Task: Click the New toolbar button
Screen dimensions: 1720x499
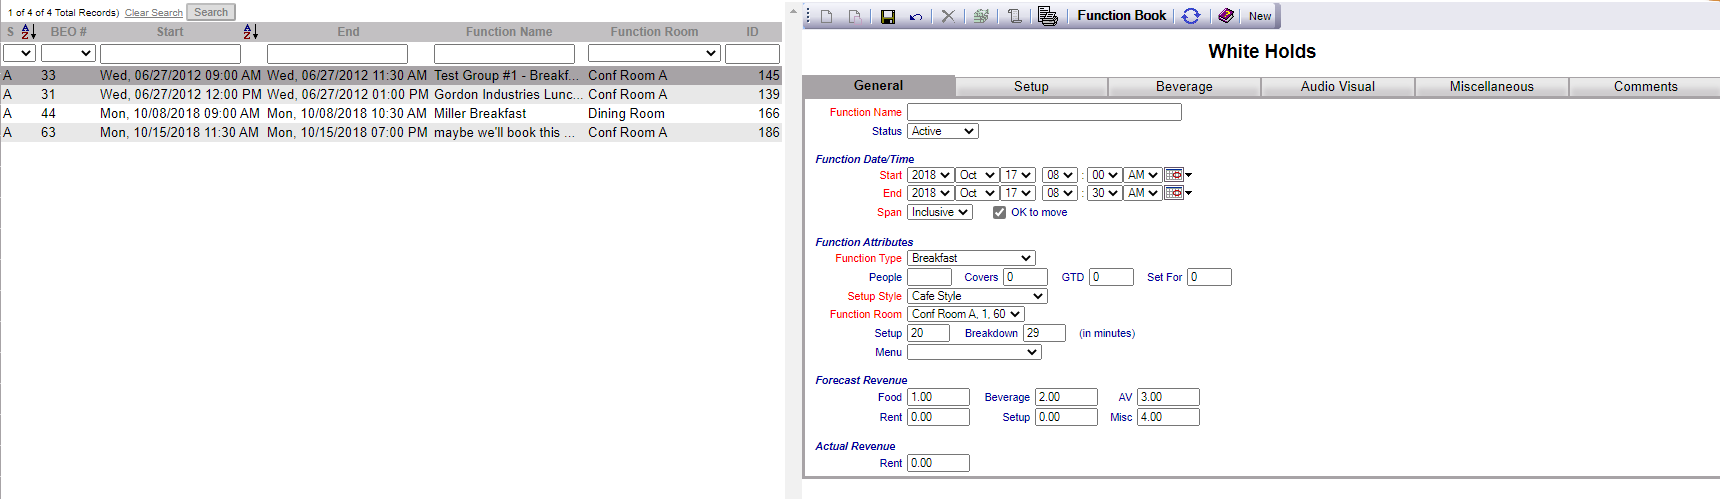Action: (1260, 16)
